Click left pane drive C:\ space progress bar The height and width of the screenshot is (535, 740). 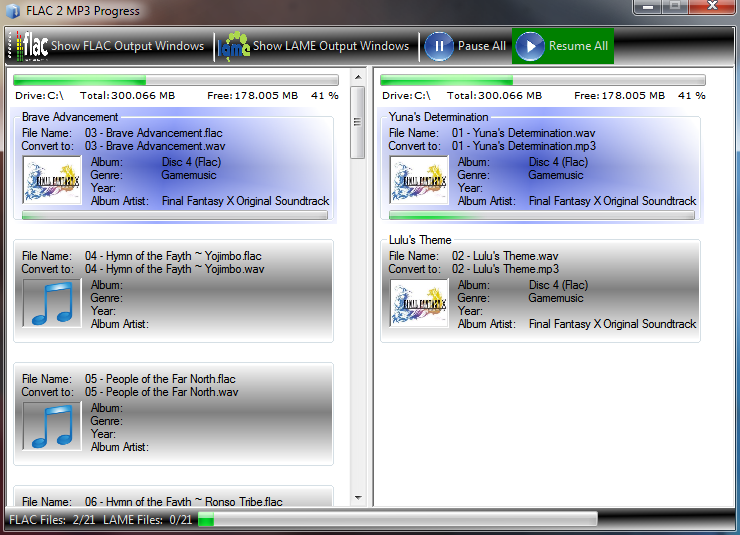[x=176, y=80]
